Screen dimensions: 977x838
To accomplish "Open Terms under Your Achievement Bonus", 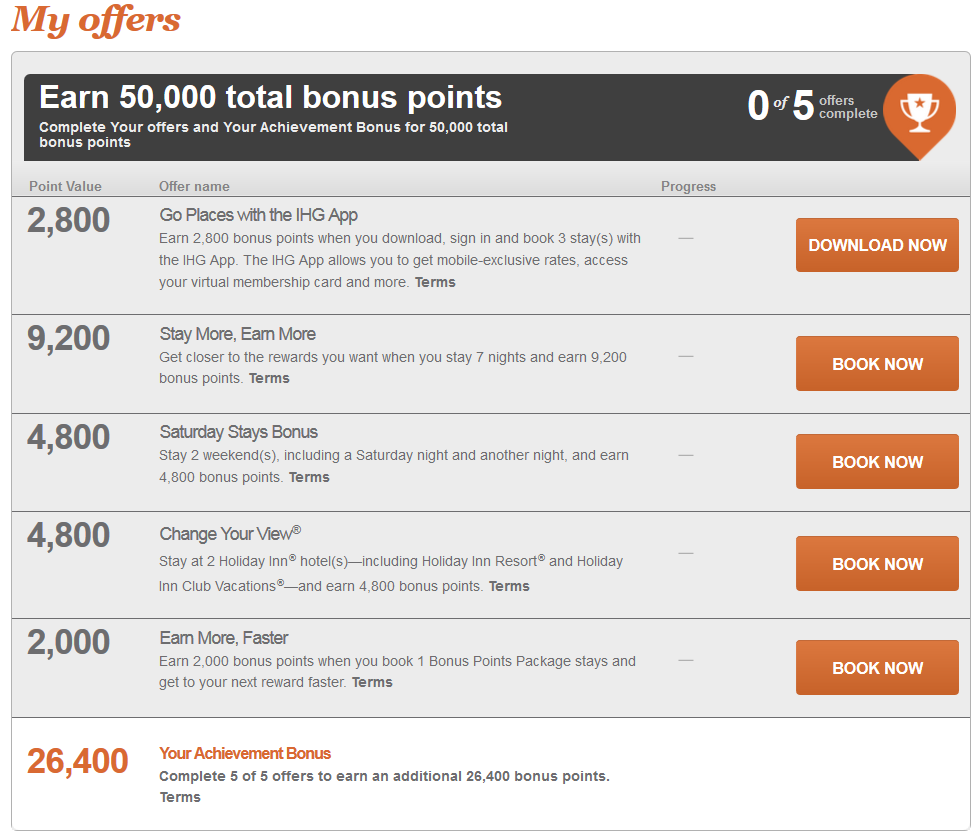I will click(180, 798).
